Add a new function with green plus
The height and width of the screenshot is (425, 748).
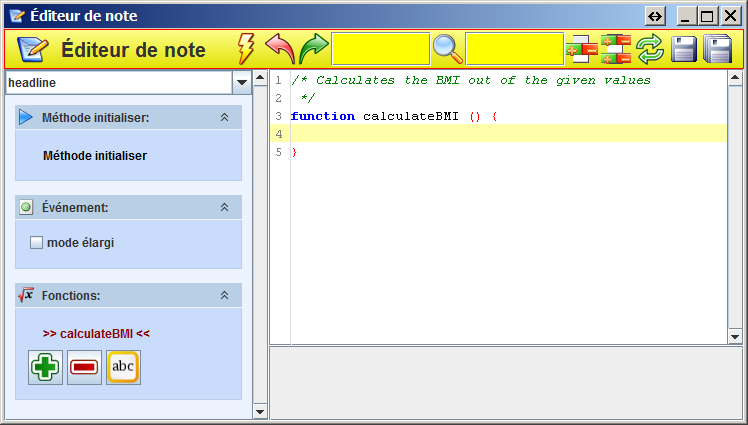[x=44, y=367]
